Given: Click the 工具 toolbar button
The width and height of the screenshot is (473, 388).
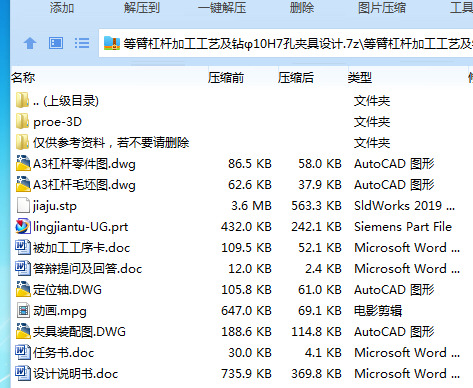Looking at the screenshot, I should [x=461, y=7].
